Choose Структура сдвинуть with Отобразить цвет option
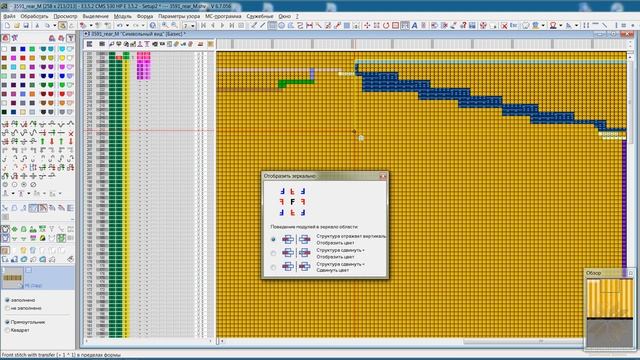The height and width of the screenshot is (360, 640). (273, 253)
